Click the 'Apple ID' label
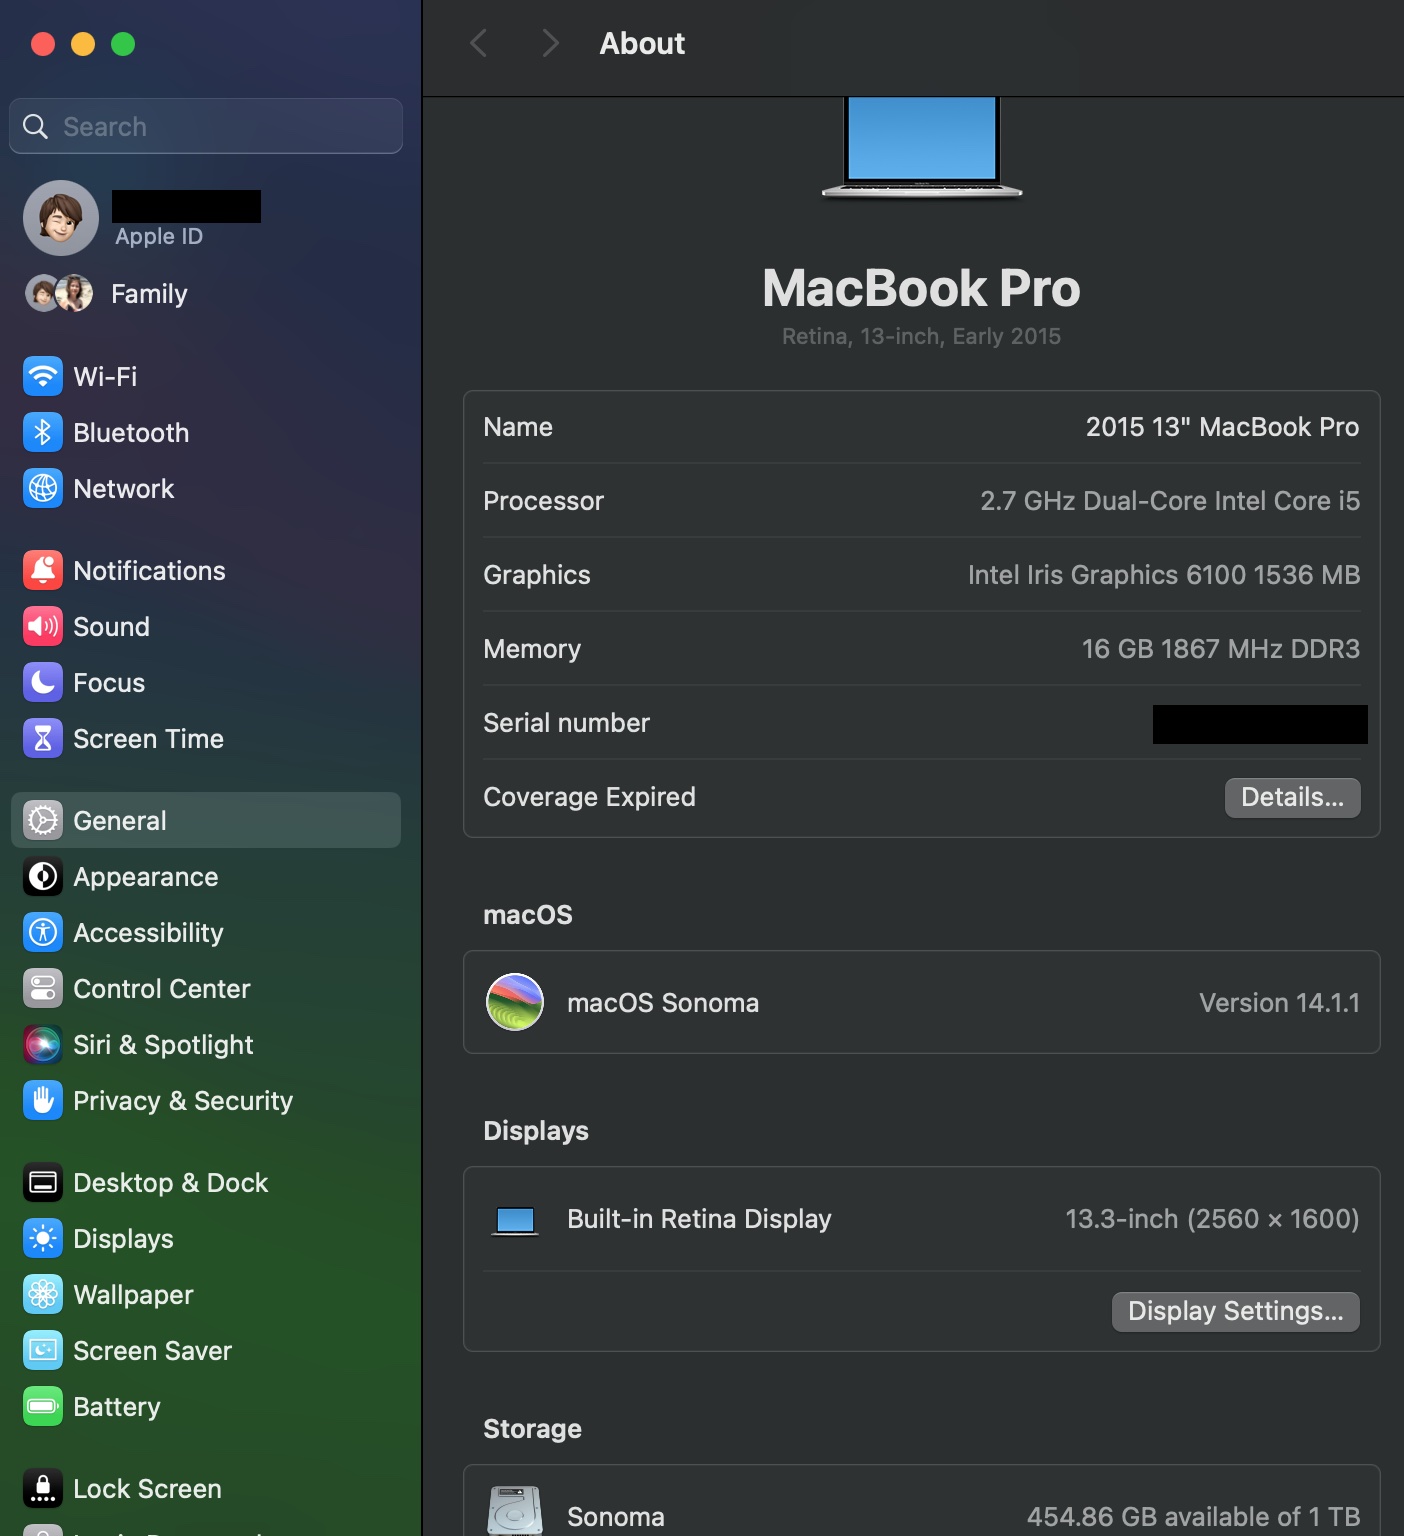This screenshot has width=1404, height=1536. pyautogui.click(x=159, y=236)
